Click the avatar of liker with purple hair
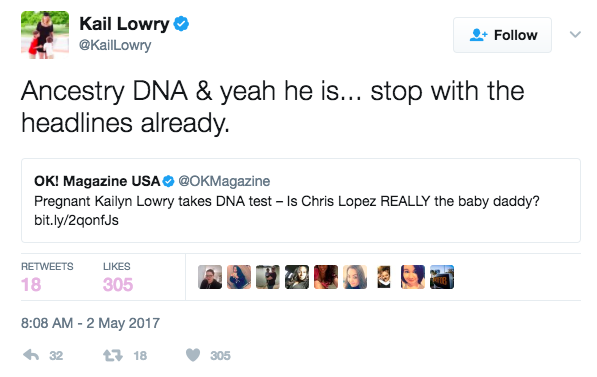This screenshot has width=597, height=377. pyautogui.click(x=413, y=277)
